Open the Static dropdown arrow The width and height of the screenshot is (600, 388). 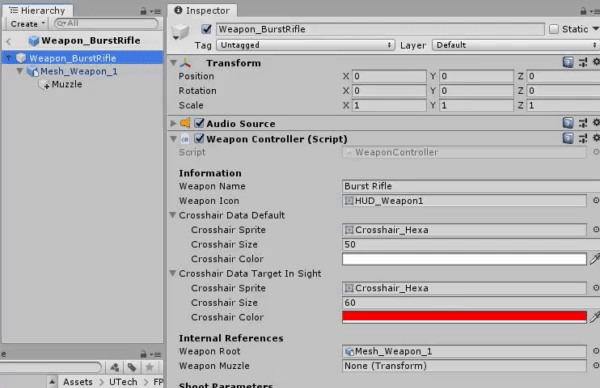(x=595, y=29)
